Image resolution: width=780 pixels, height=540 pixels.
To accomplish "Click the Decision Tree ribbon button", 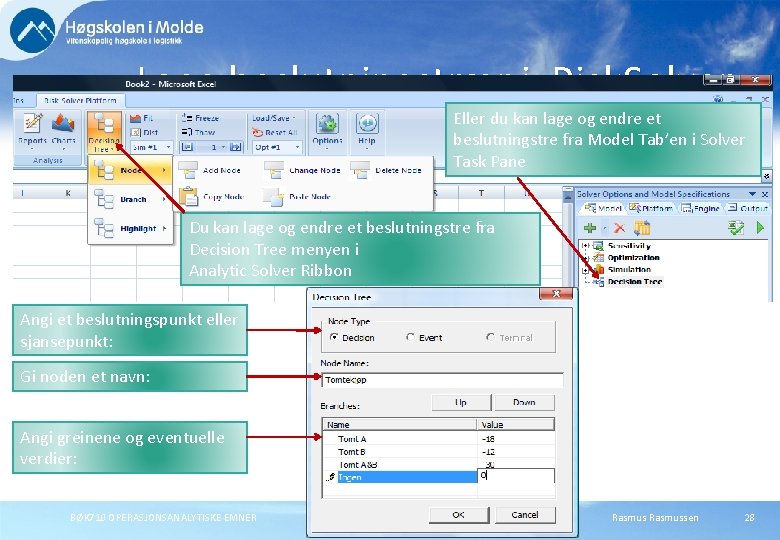I will coord(104,132).
